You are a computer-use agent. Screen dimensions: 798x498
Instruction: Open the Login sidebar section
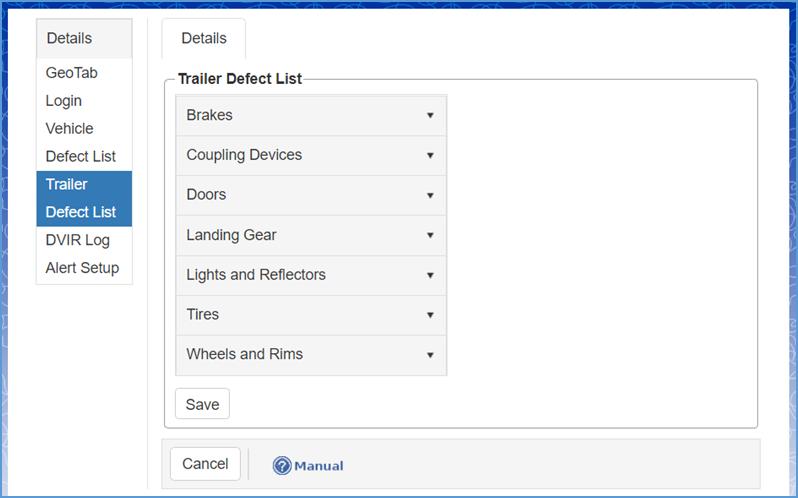coord(64,101)
